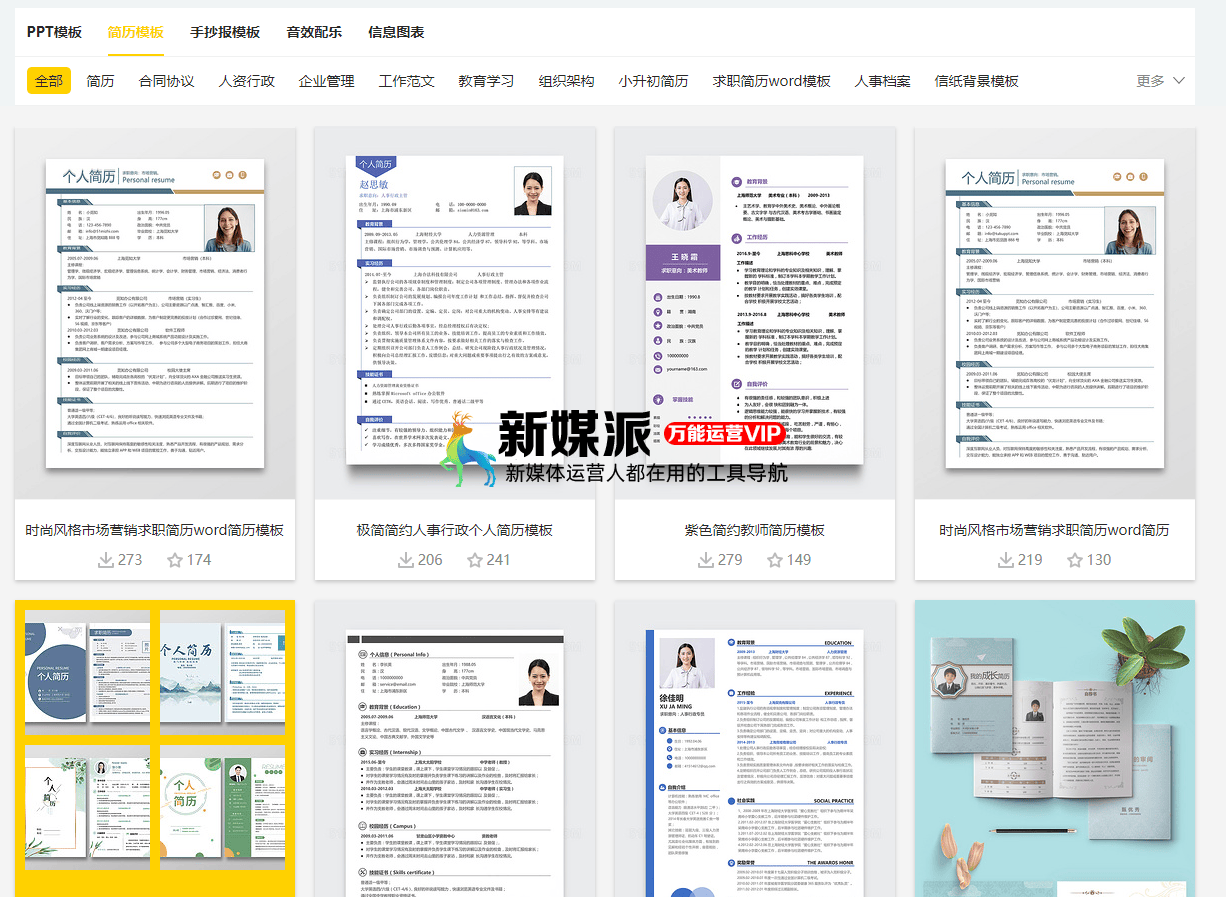This screenshot has width=1226, height=897.
Task: Open the 手抄报模板 tab
Action: coord(225,32)
